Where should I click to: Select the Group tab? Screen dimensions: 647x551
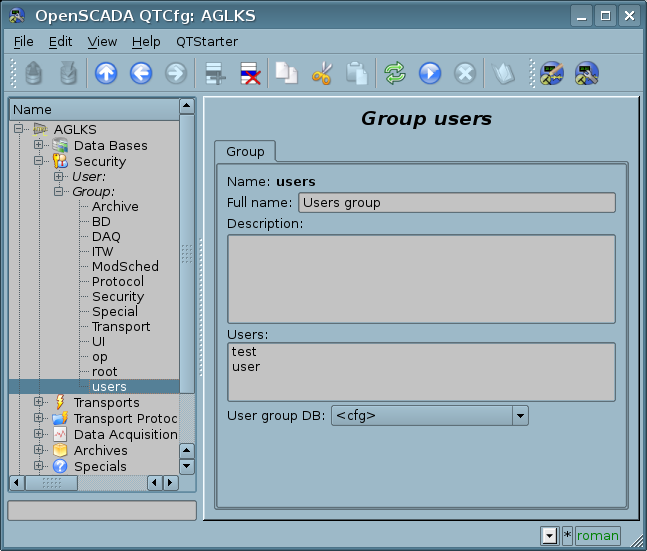pyautogui.click(x=245, y=151)
